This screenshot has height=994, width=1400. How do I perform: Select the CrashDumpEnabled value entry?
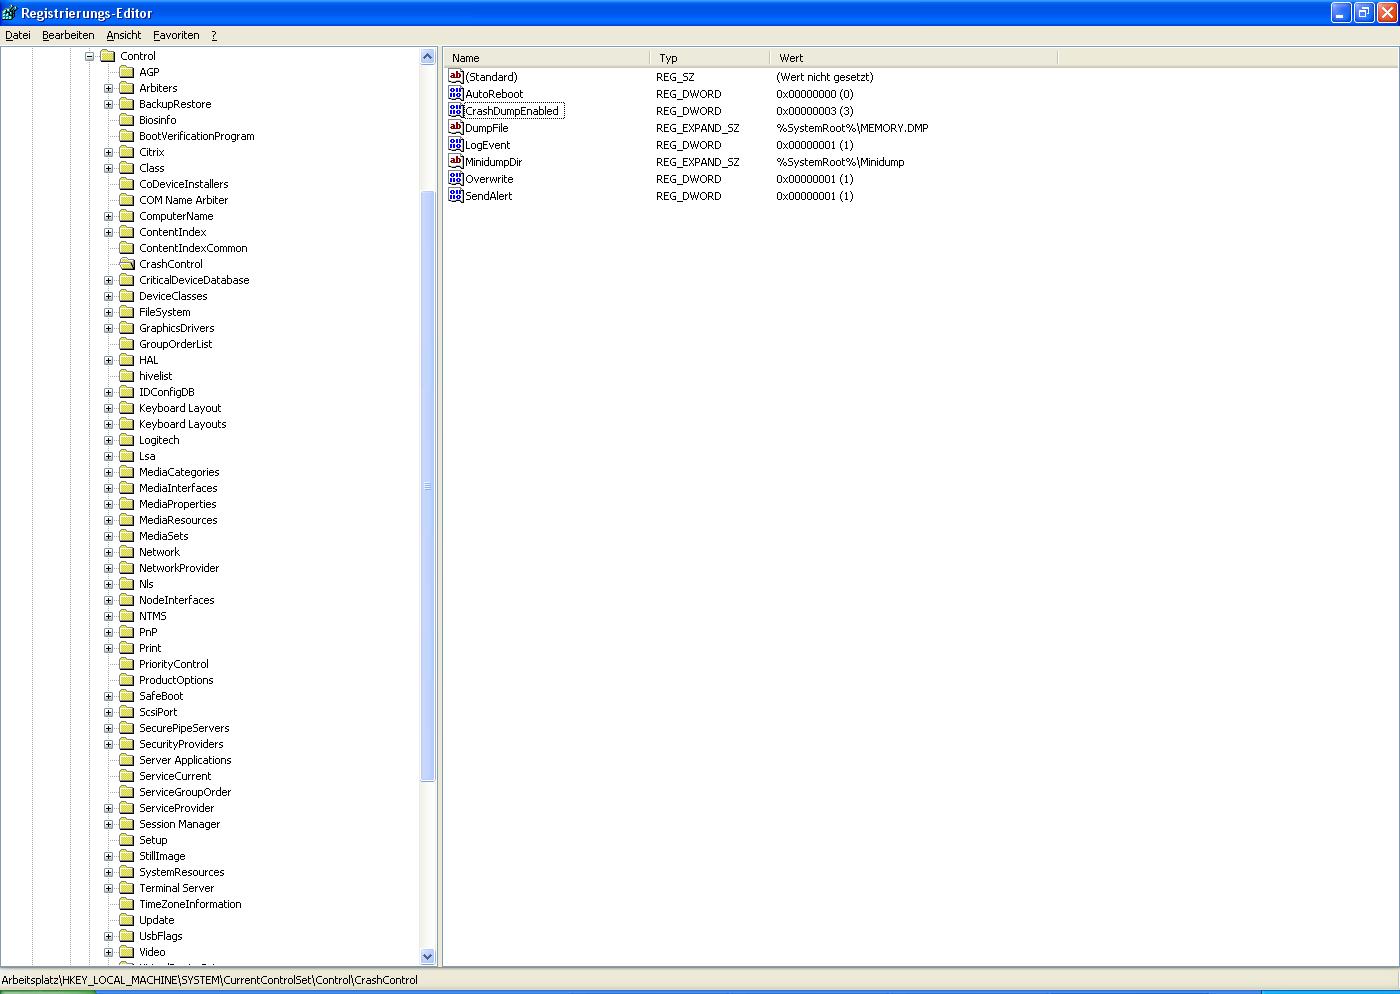pos(512,111)
